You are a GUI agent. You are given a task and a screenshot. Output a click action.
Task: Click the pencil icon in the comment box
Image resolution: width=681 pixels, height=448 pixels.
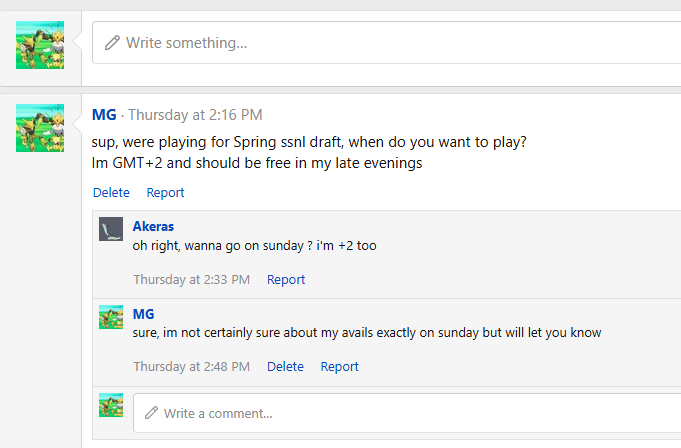point(152,413)
